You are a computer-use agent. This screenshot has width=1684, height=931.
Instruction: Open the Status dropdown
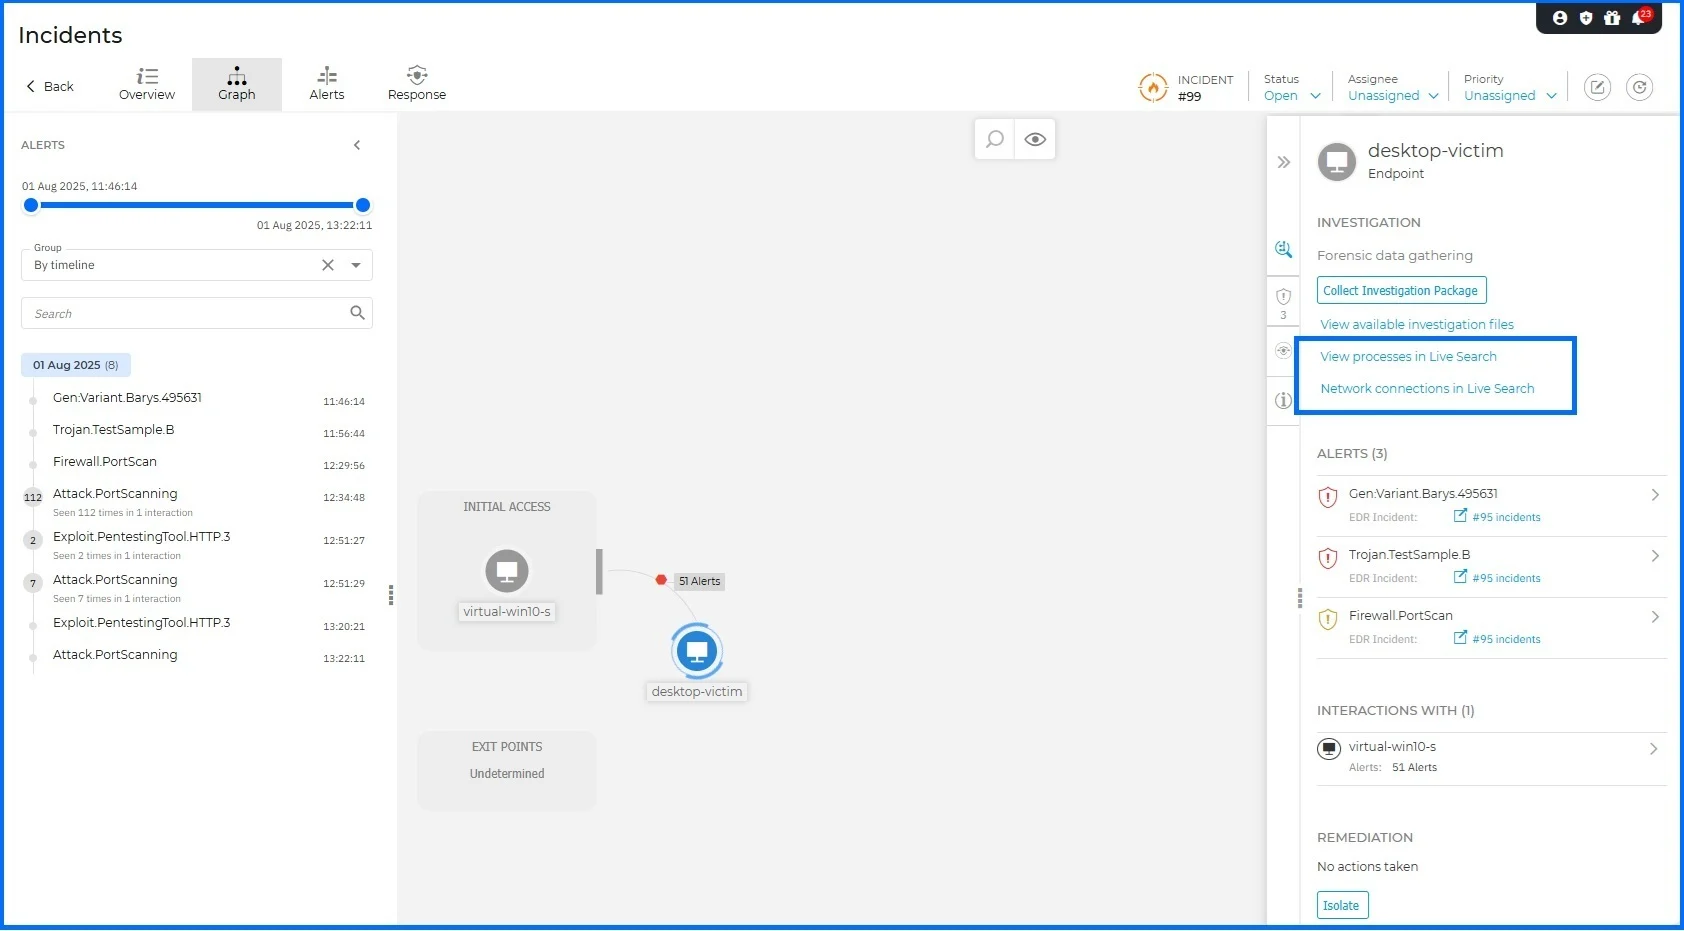pos(1292,96)
